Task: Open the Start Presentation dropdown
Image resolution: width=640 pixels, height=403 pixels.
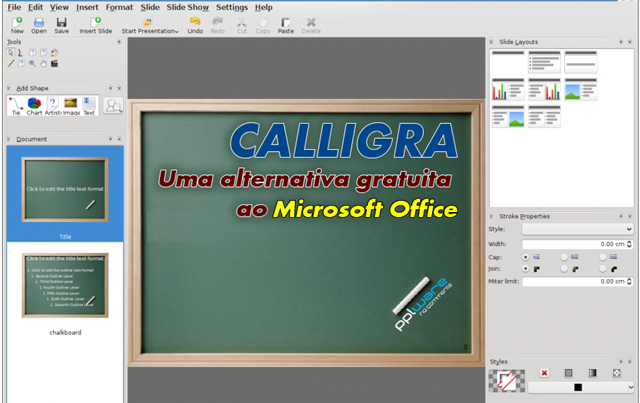Action: click(150, 25)
